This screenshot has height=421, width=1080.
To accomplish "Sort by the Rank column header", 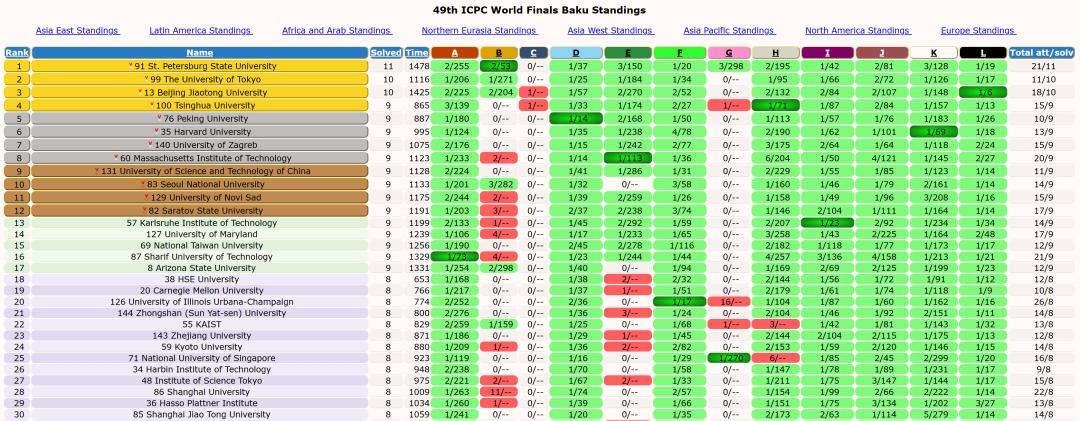I will [16, 53].
